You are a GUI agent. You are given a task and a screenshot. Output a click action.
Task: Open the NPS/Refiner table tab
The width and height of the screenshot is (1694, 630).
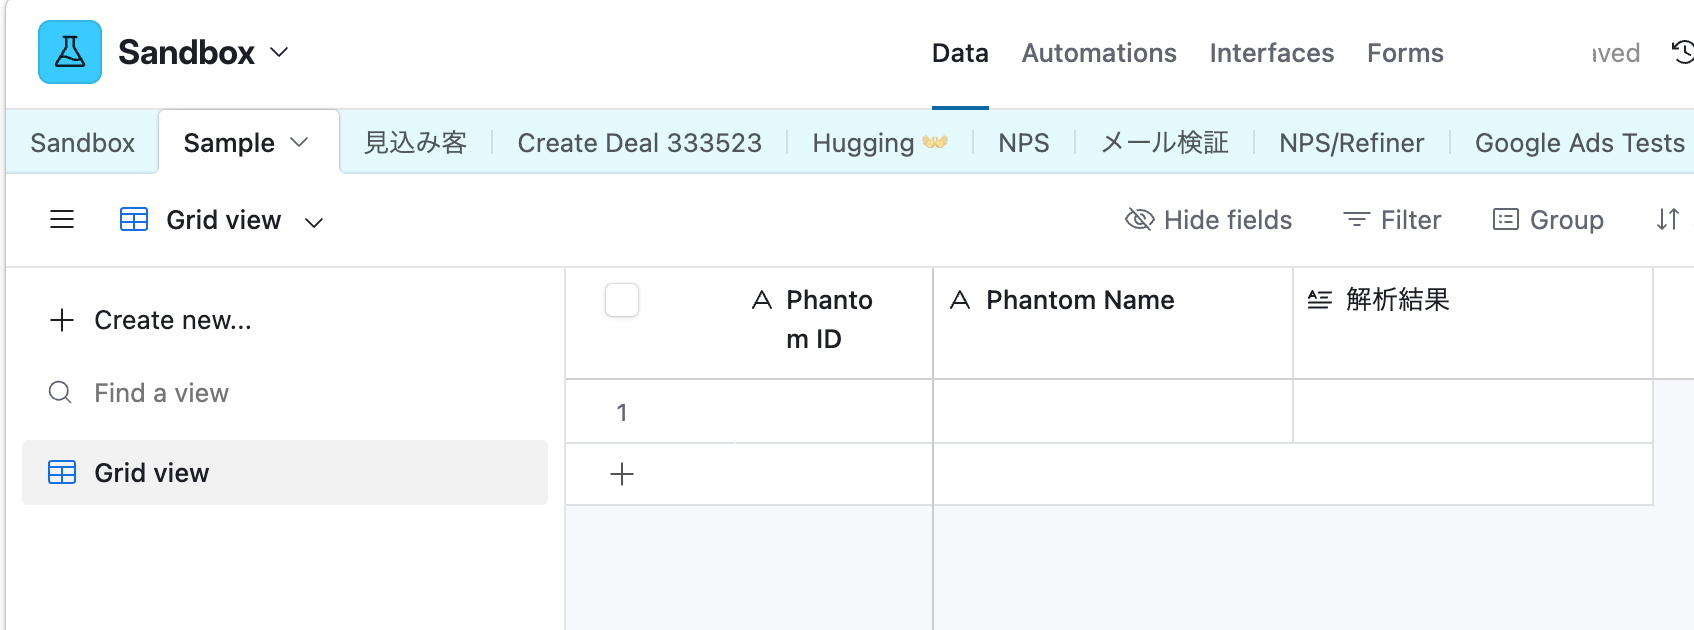tap(1351, 143)
